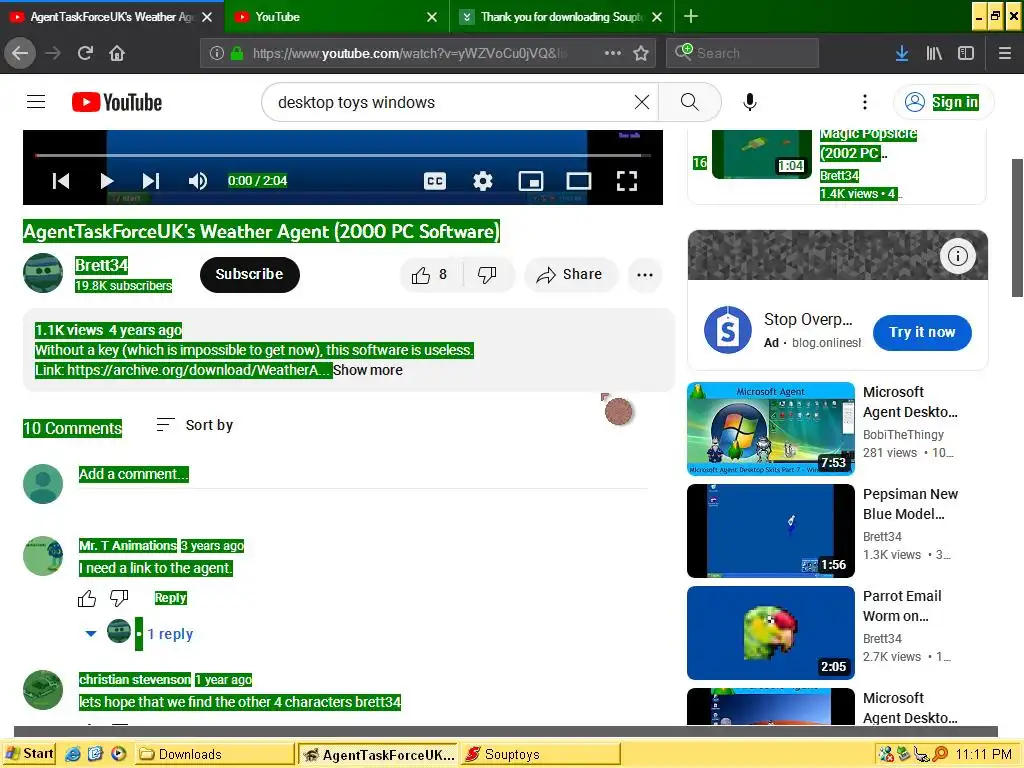Subscribe to Brett34
Image resolution: width=1024 pixels, height=768 pixels.
[249, 274]
